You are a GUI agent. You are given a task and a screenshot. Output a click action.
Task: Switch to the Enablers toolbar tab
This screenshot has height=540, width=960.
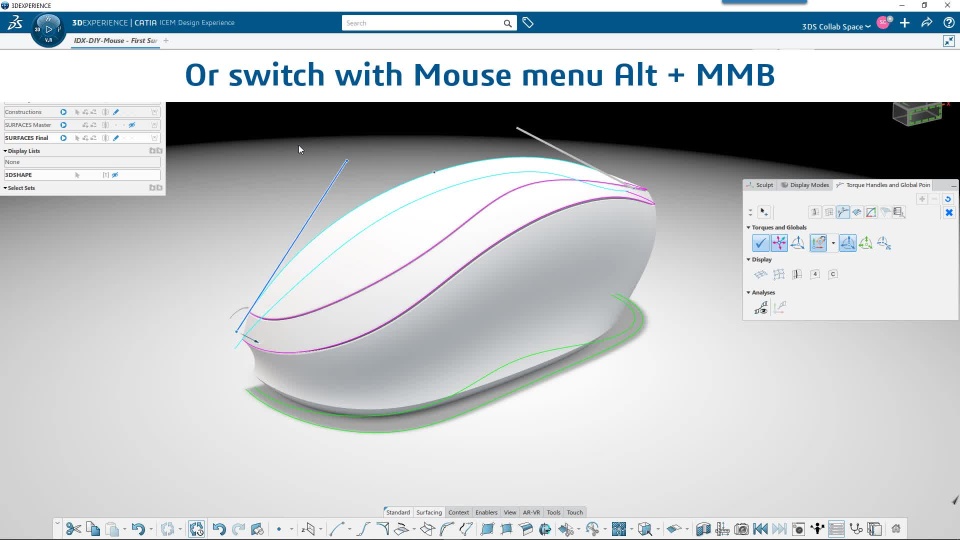(x=486, y=512)
